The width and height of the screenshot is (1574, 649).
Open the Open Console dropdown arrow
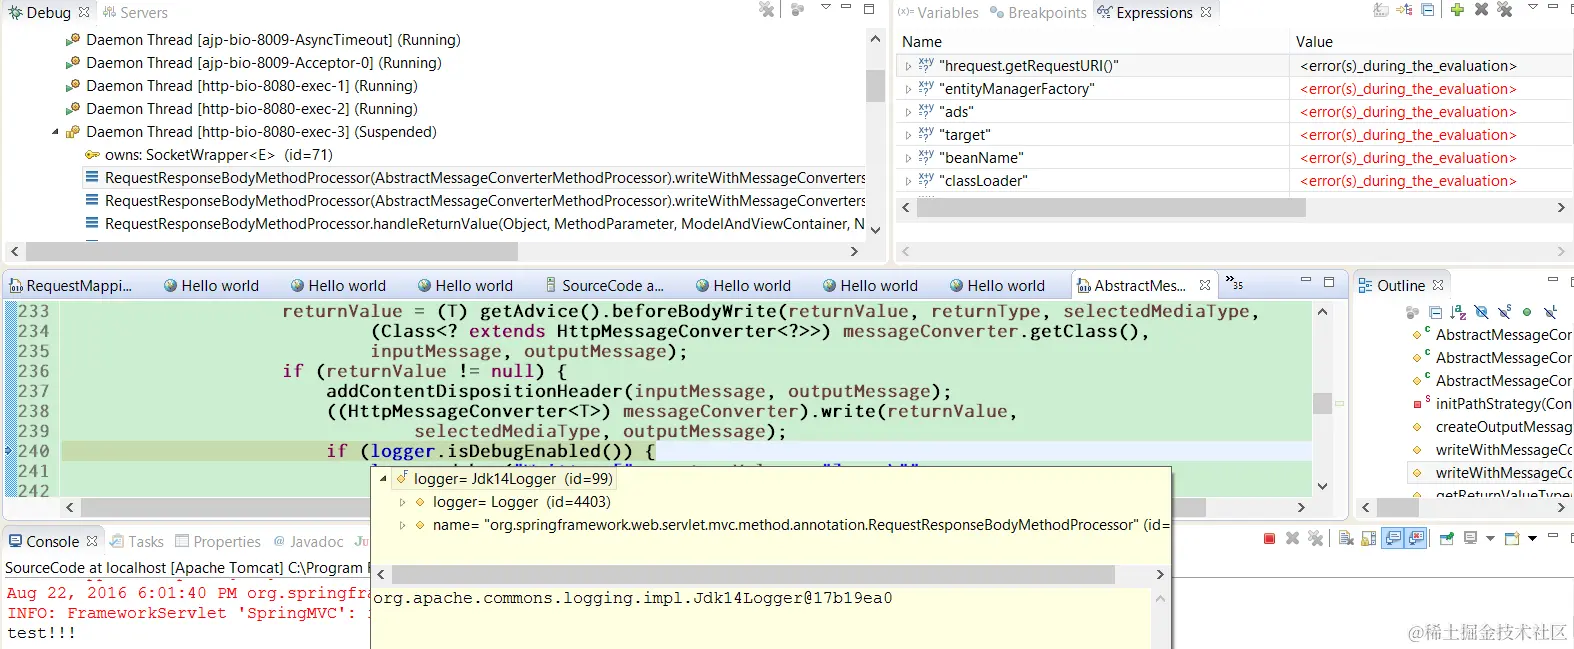(1532, 539)
